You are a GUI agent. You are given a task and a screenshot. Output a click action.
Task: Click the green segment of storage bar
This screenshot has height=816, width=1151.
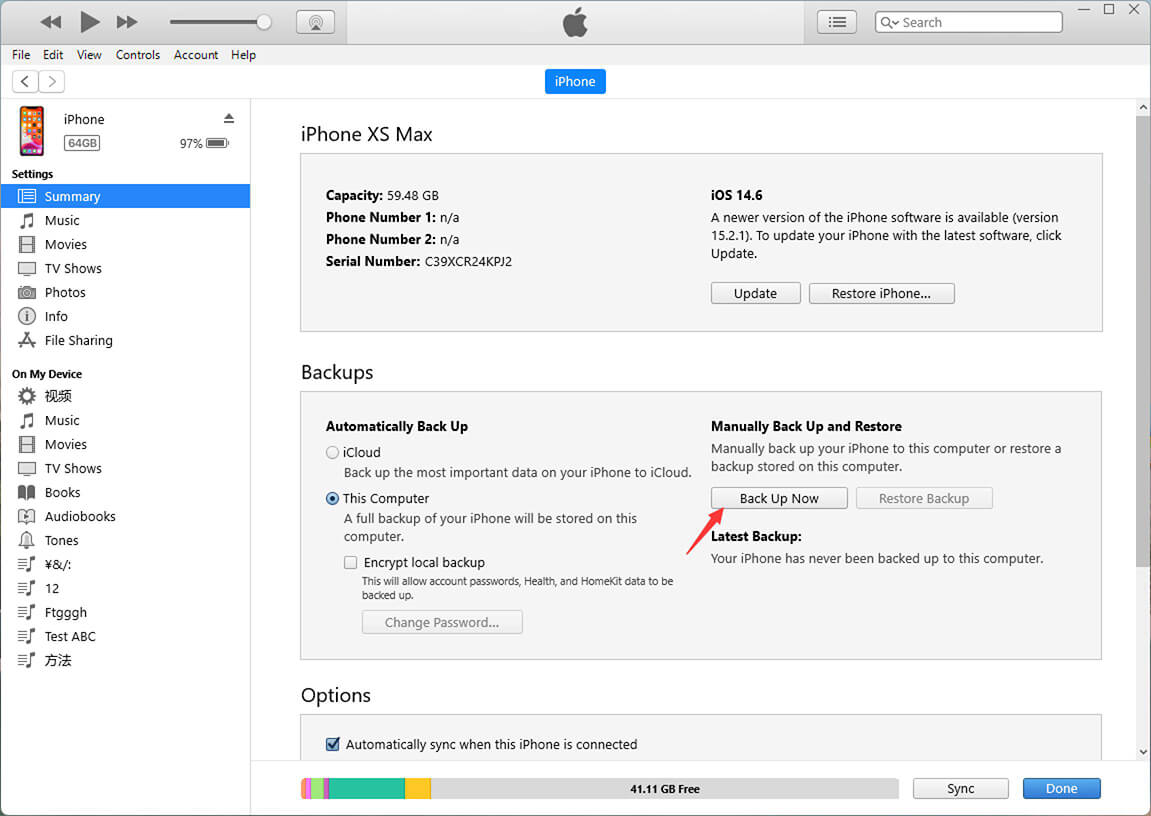coord(366,789)
